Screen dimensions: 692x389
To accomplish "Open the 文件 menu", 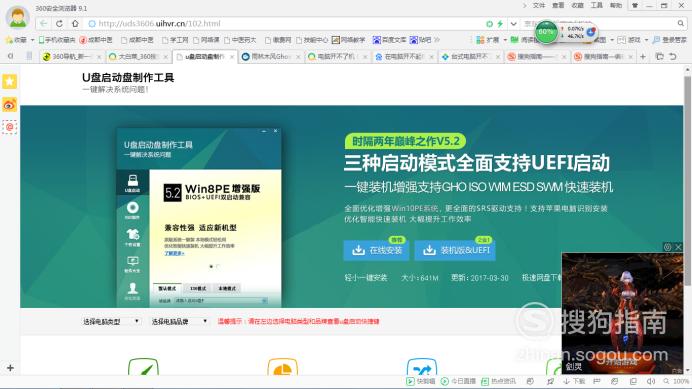I will [539, 5].
